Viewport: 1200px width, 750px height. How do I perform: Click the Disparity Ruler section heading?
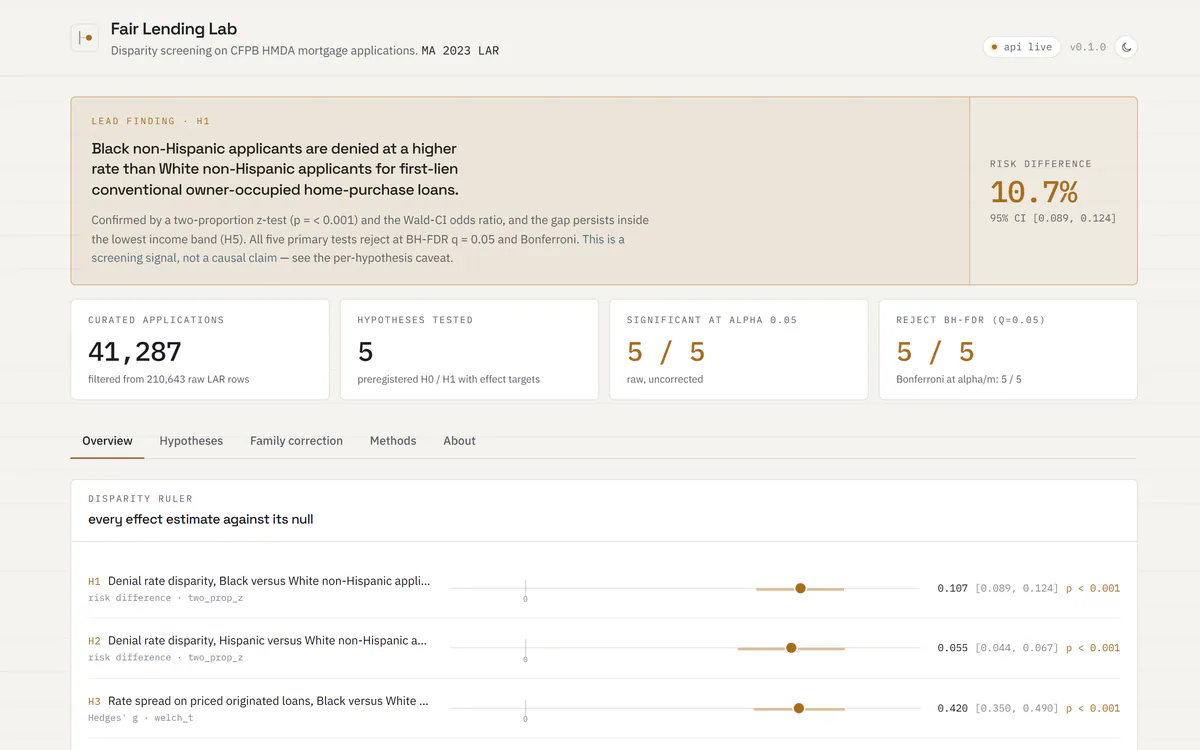coord(140,498)
